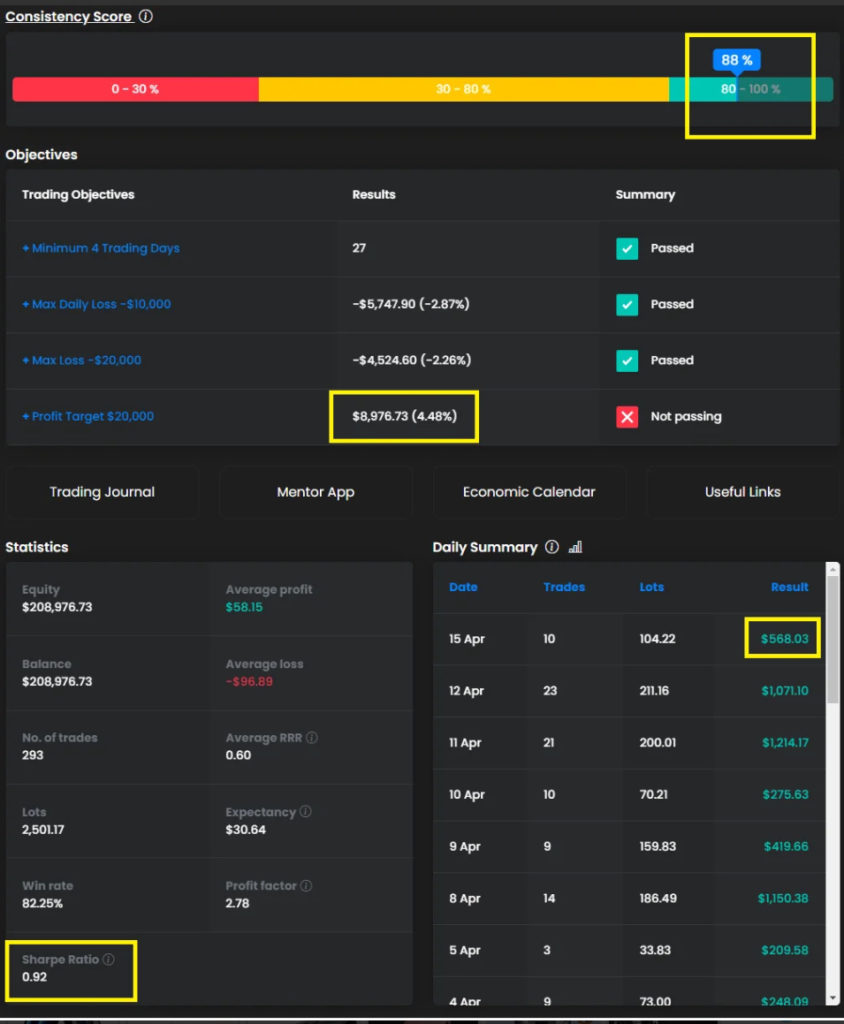Open the Mentor App button

pyautogui.click(x=315, y=492)
